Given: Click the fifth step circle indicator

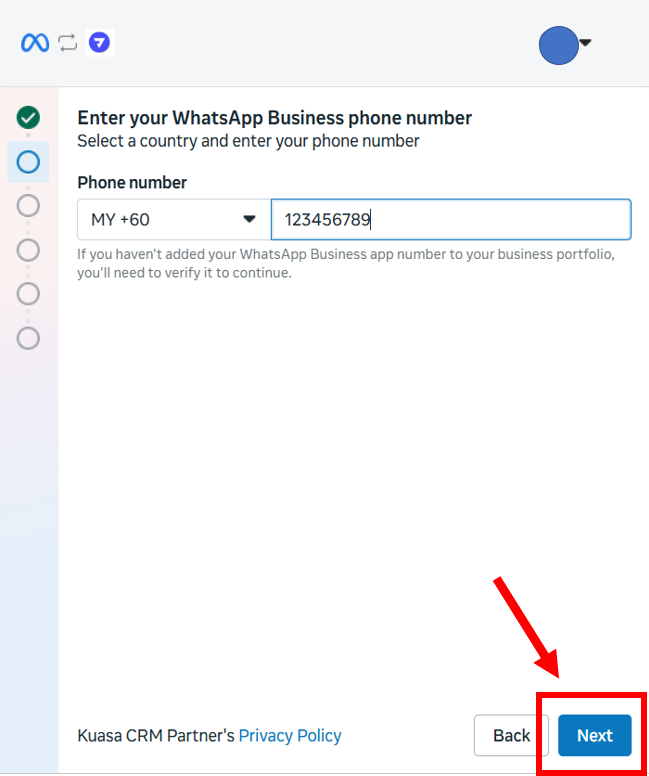Looking at the screenshot, I should coord(28,293).
